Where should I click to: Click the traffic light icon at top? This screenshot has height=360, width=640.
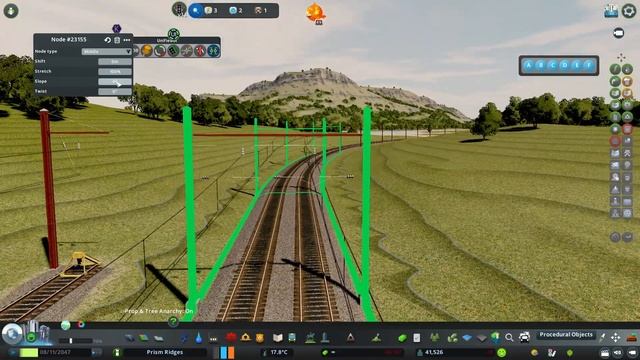click(179, 9)
